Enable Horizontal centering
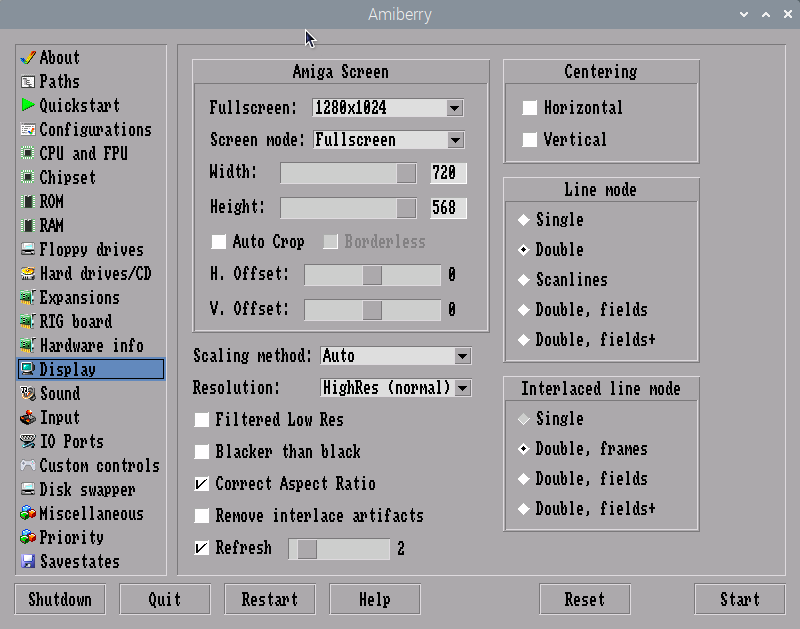The height and width of the screenshot is (629, 800). (530, 108)
